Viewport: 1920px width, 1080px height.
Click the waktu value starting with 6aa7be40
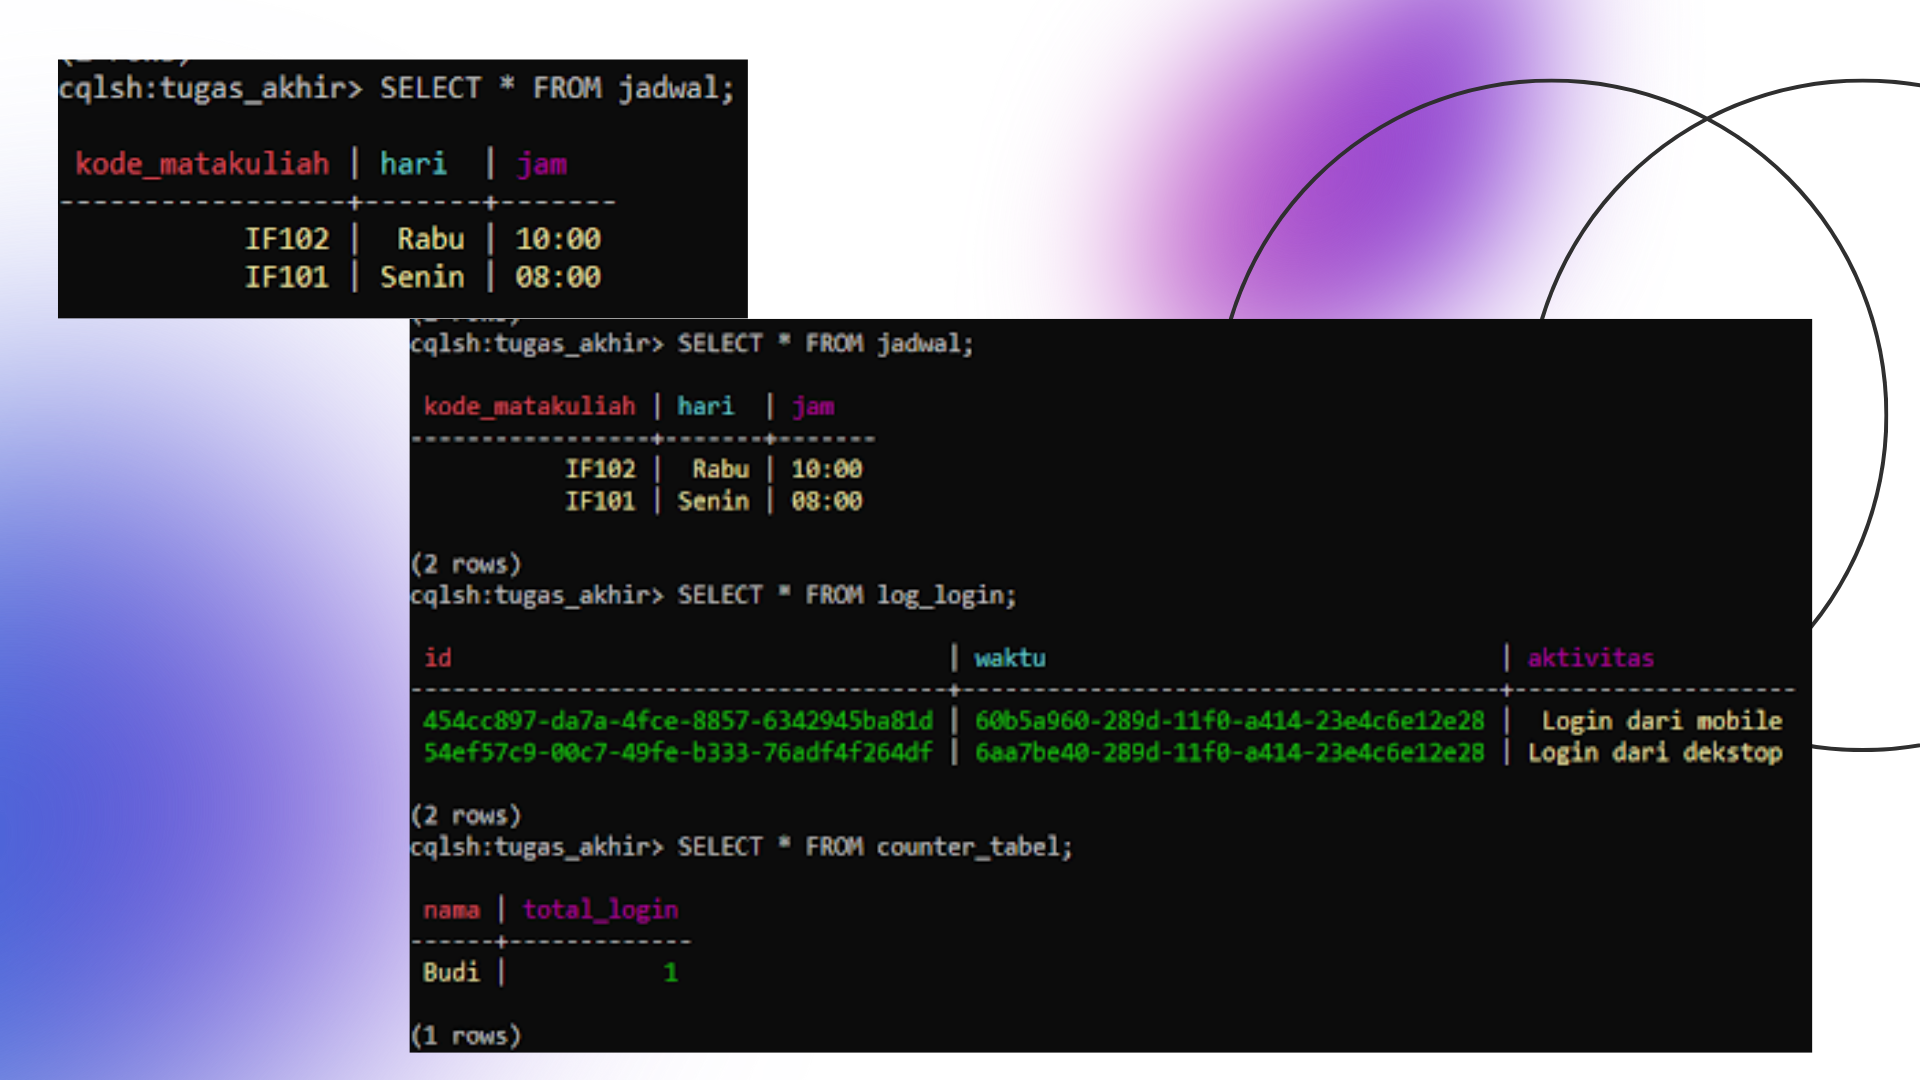[1230, 753]
